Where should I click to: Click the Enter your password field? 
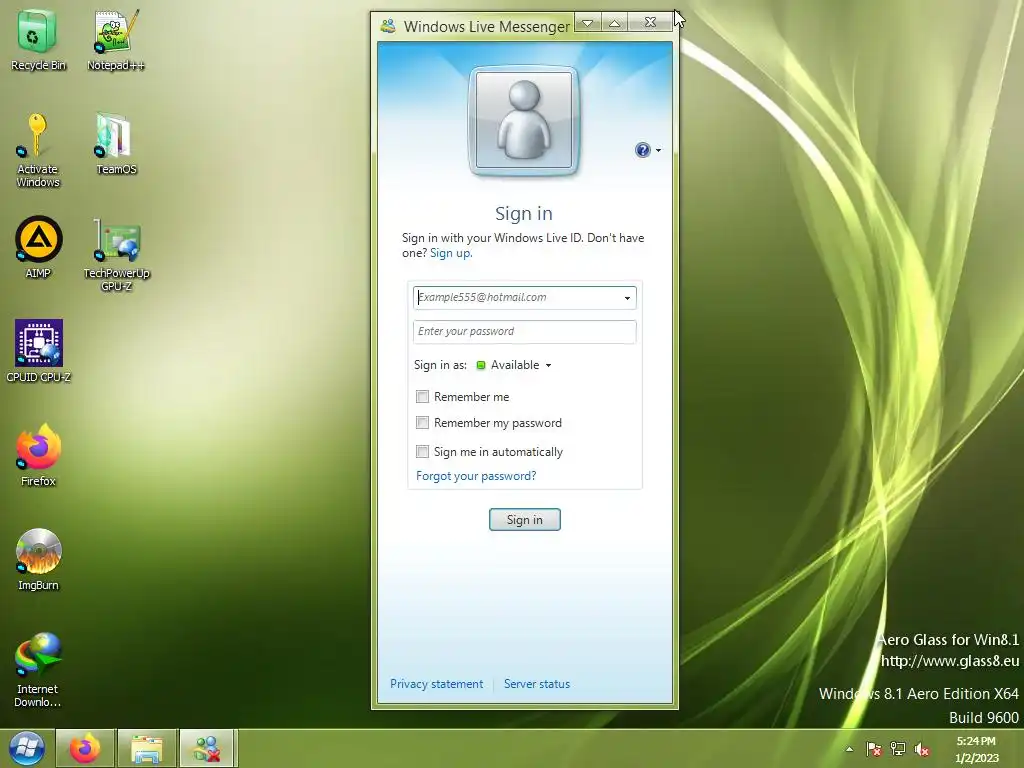pyautogui.click(x=524, y=332)
